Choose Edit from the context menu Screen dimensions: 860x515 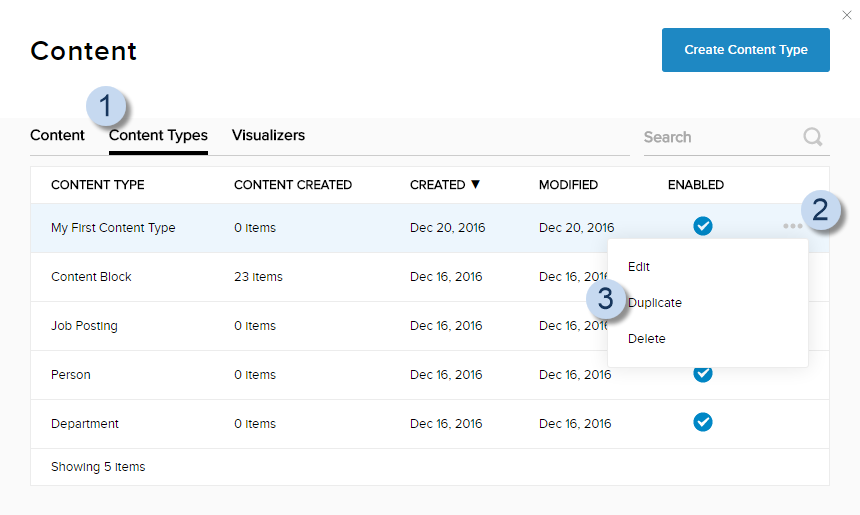(x=639, y=267)
